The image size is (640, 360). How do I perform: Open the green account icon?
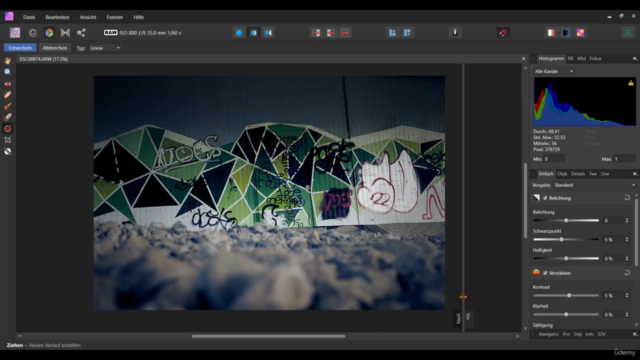628,33
